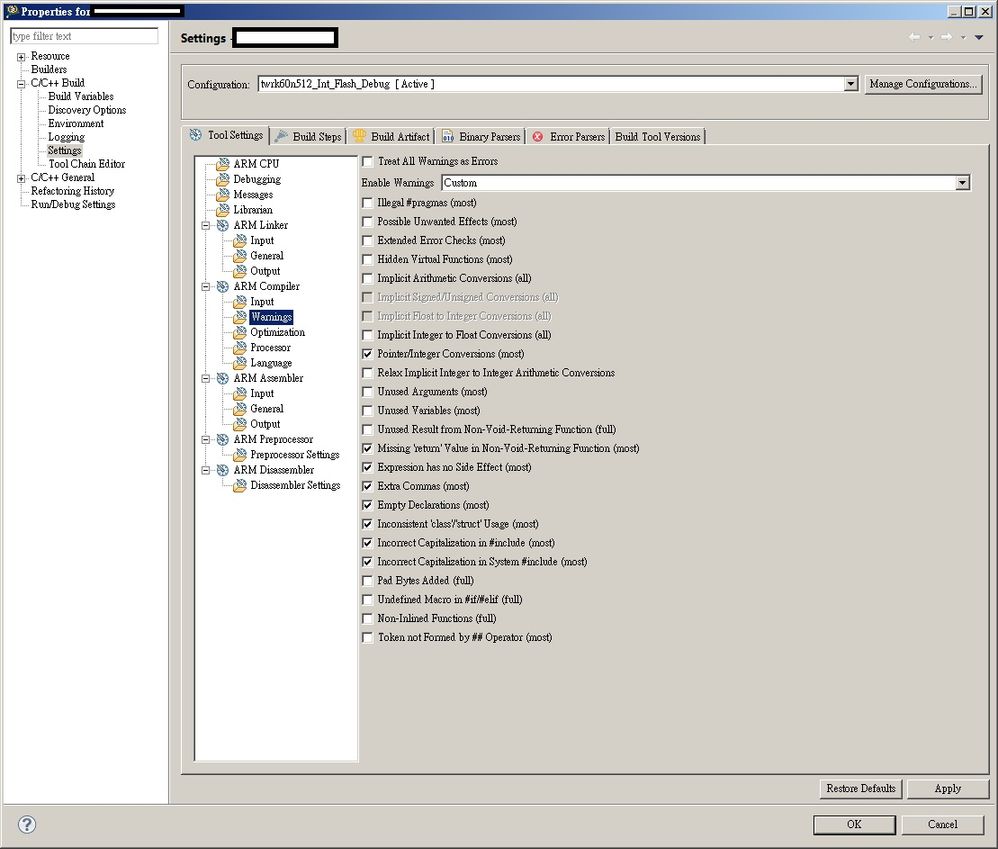Click the ARM CPU folder icon

[x=223, y=164]
